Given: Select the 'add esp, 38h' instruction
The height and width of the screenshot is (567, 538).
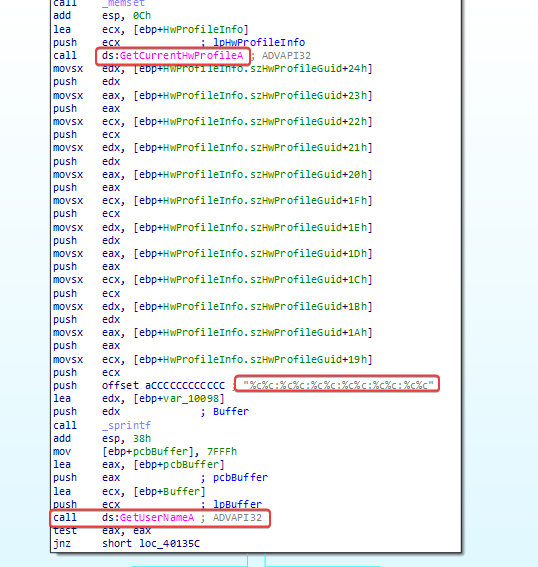Looking at the screenshot, I should tap(102, 438).
